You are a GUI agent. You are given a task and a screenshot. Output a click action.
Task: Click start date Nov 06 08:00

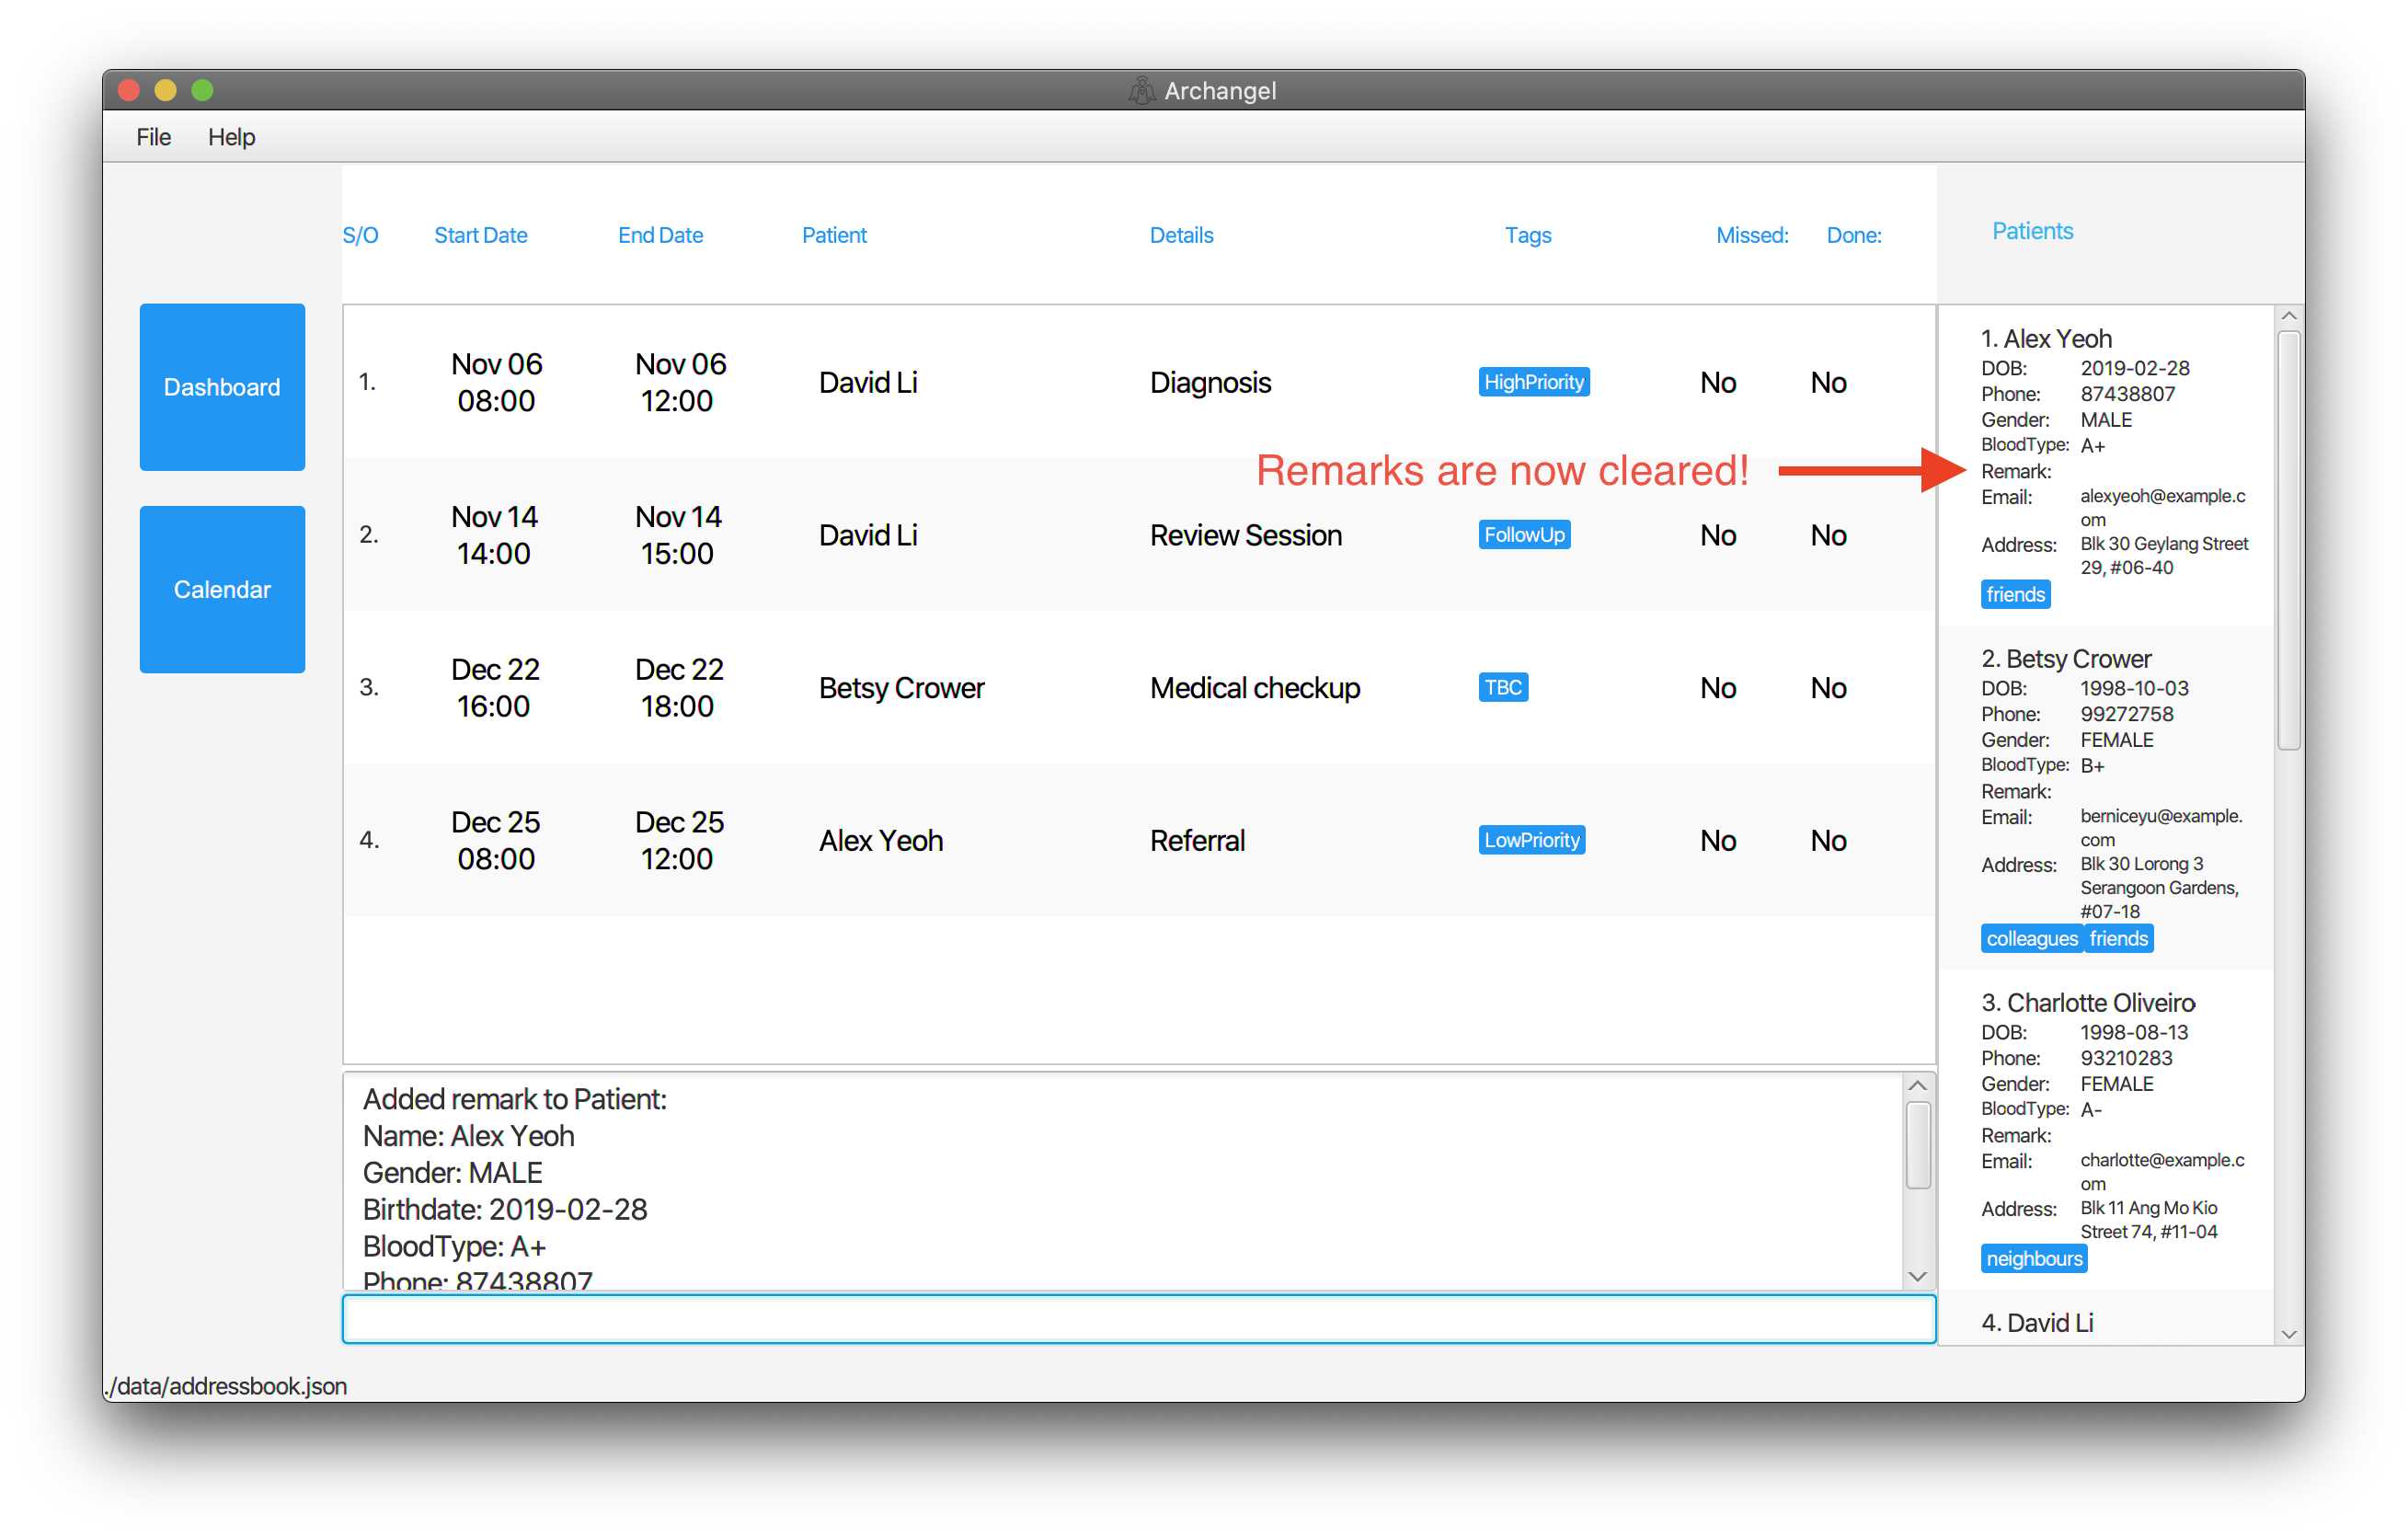[x=496, y=382]
